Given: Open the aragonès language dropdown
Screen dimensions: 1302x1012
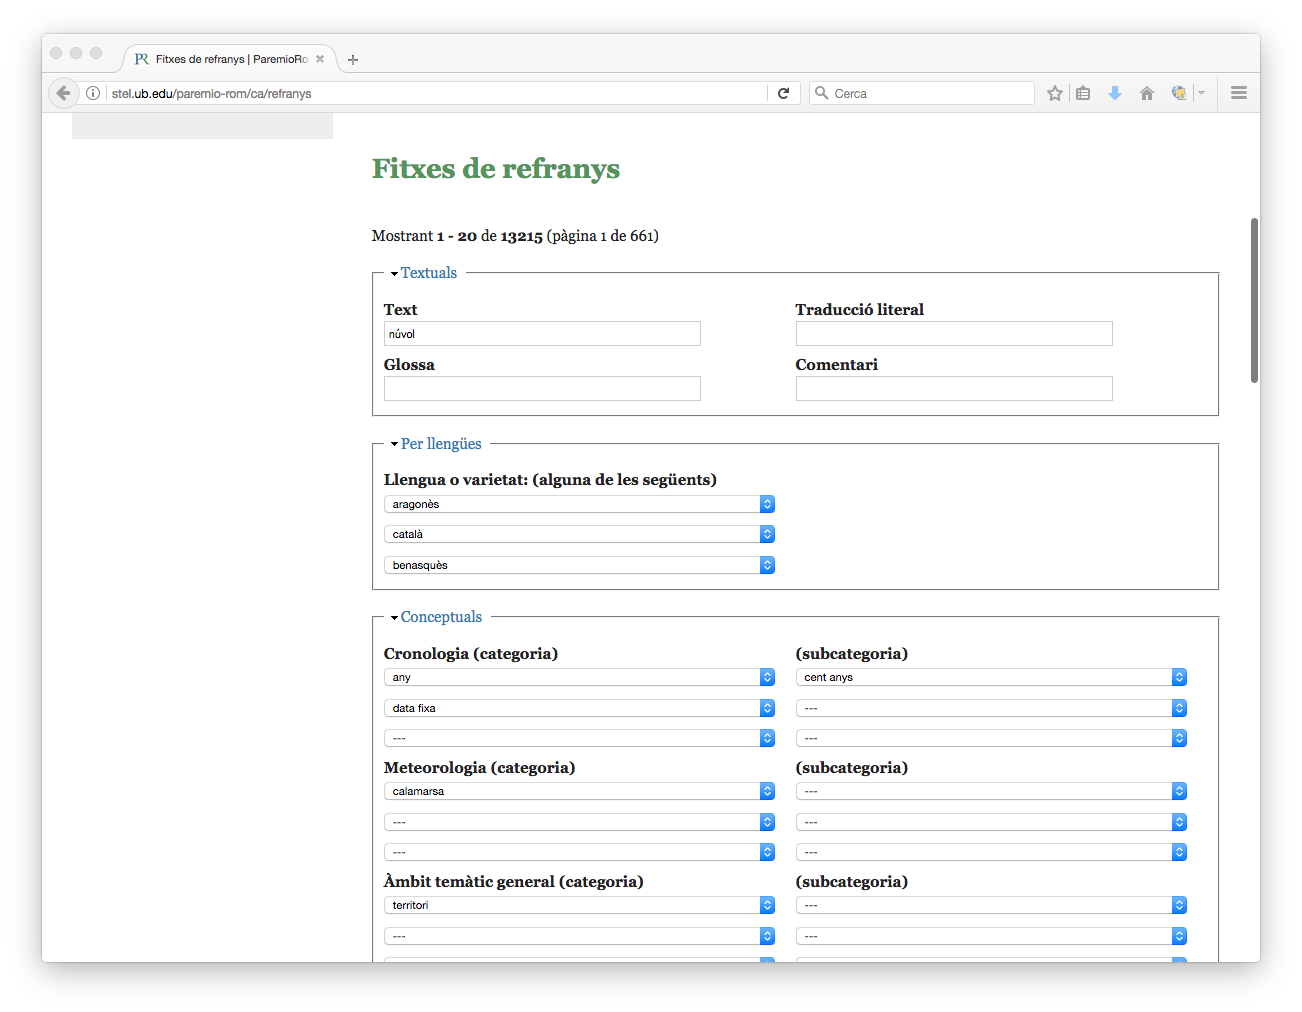Looking at the screenshot, I should point(579,505).
